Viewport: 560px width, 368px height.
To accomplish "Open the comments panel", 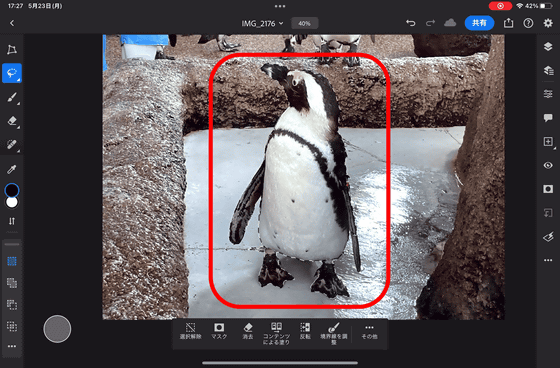I will pos(548,118).
